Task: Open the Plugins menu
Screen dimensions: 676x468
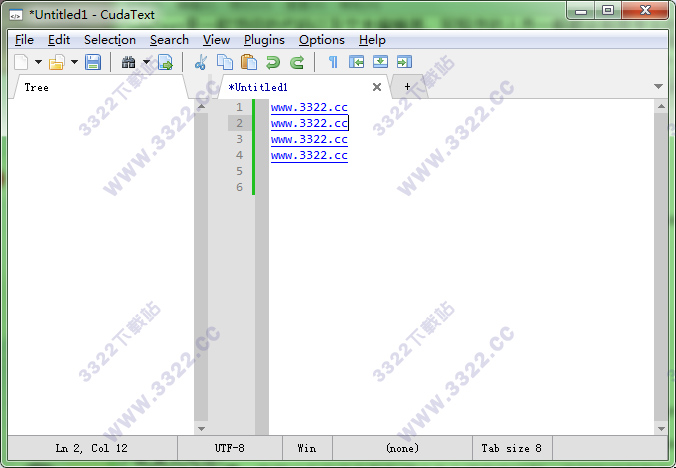Action: [x=264, y=40]
